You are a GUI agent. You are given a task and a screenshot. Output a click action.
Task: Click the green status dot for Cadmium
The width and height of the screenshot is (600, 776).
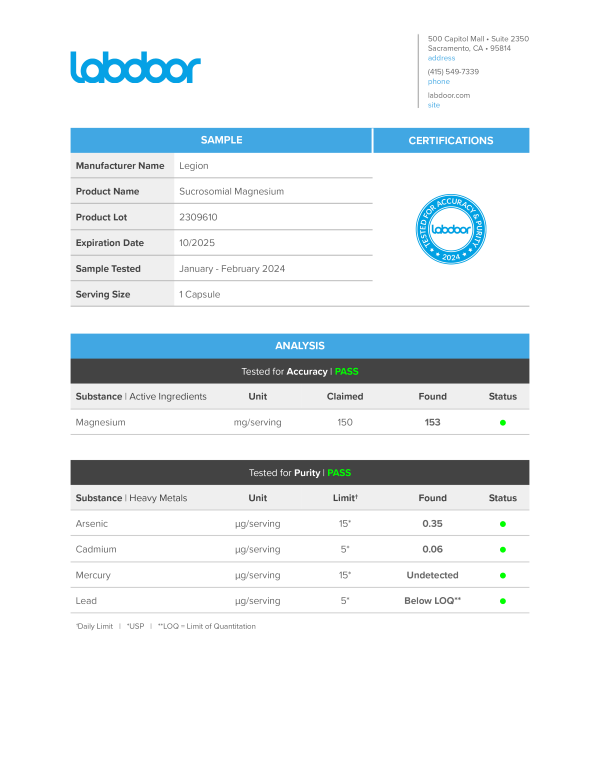pos(502,550)
